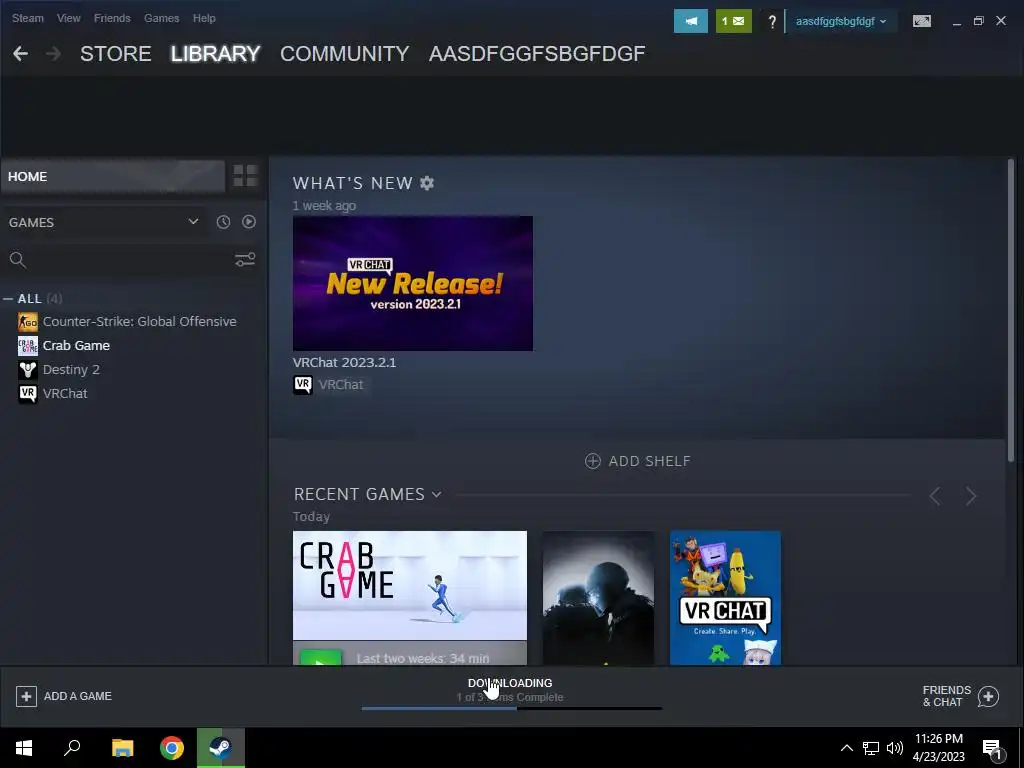The image size is (1024, 768).
Task: Click the library vertical scrollbar
Action: pos(1011,311)
